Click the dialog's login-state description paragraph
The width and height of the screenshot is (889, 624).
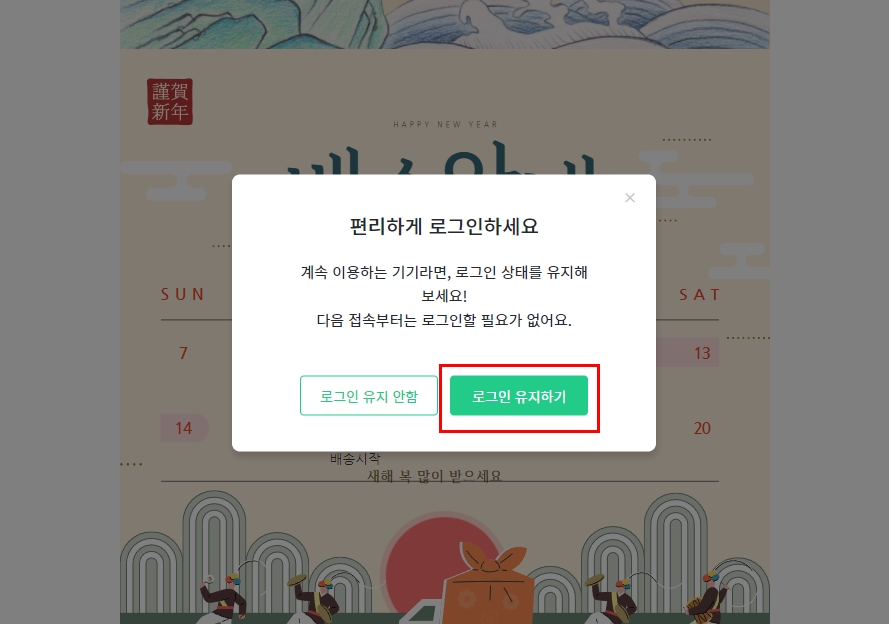pyautogui.click(x=444, y=296)
